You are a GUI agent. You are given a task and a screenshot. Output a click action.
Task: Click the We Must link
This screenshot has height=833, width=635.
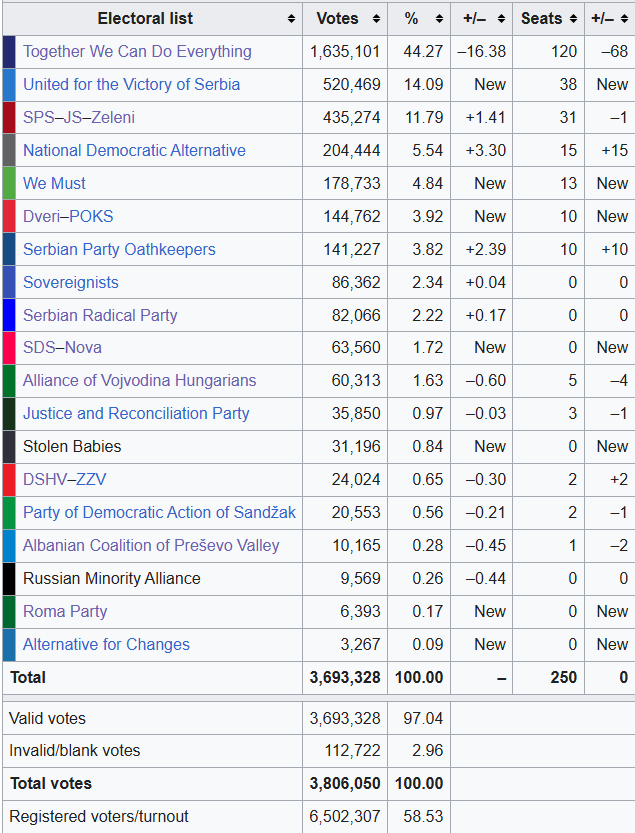pos(54,184)
